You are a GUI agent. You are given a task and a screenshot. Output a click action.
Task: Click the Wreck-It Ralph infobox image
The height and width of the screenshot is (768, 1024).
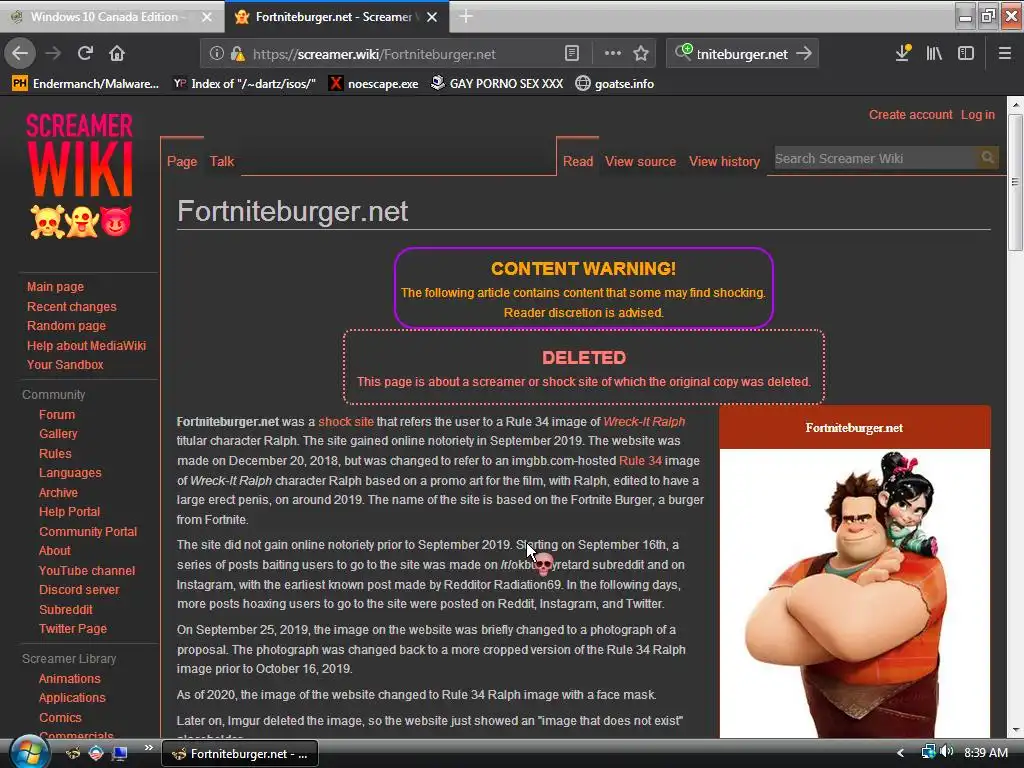(x=854, y=594)
